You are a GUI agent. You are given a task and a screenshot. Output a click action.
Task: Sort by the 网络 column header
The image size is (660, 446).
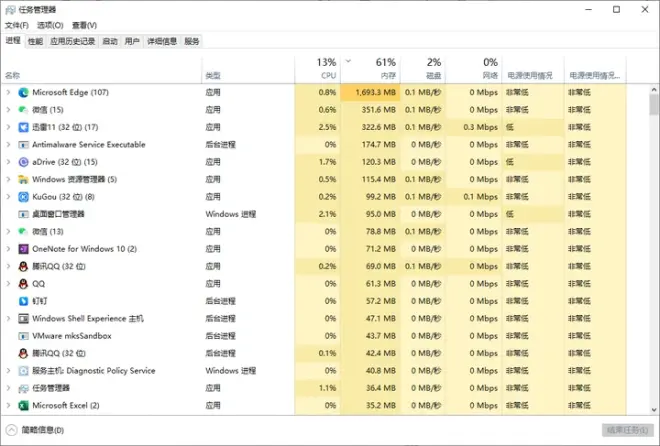tap(474, 69)
